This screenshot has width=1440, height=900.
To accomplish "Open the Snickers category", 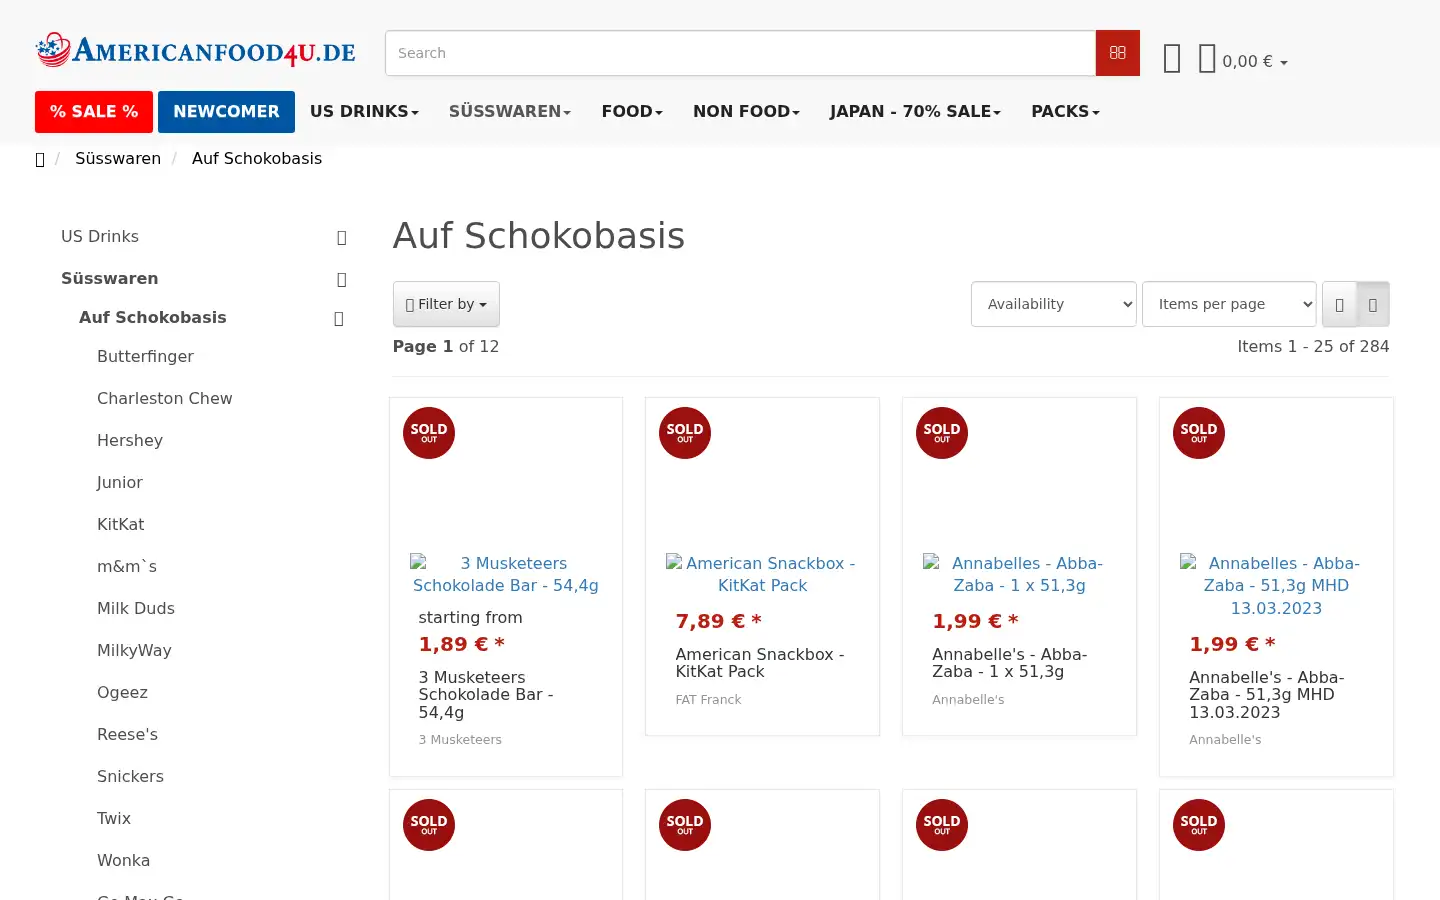I will (x=130, y=777).
